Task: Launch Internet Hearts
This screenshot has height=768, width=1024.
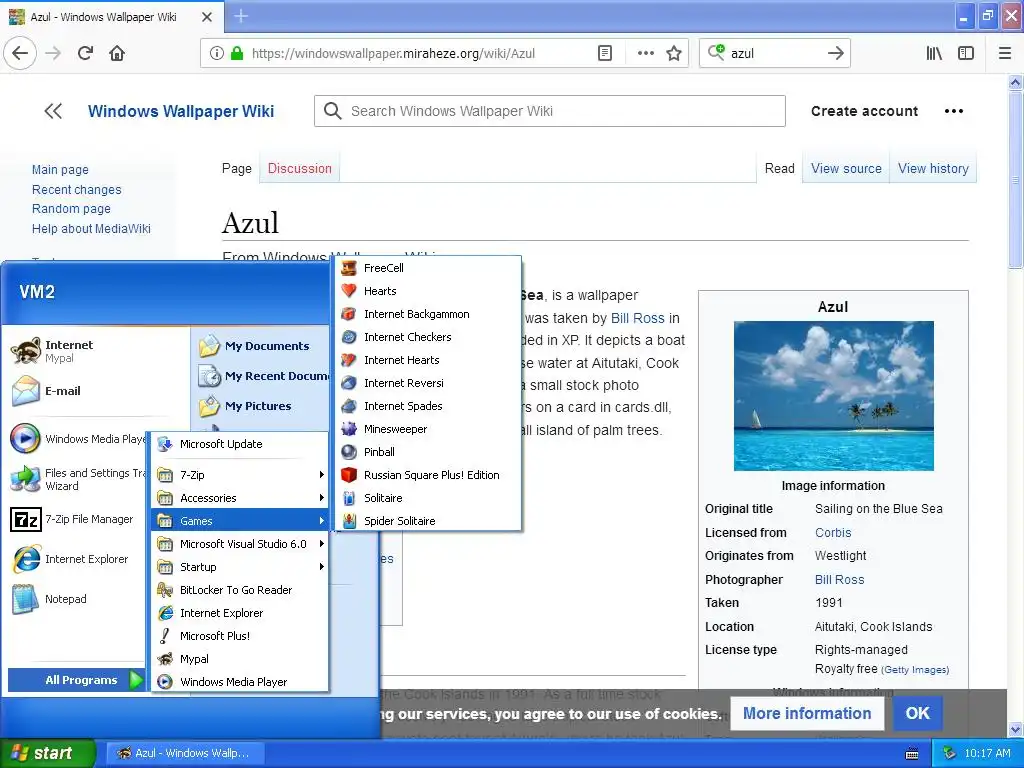Action: point(428,360)
